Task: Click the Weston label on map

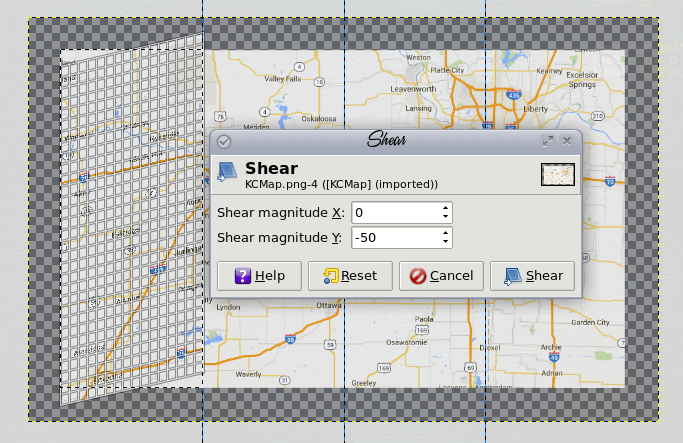Action: point(418,57)
